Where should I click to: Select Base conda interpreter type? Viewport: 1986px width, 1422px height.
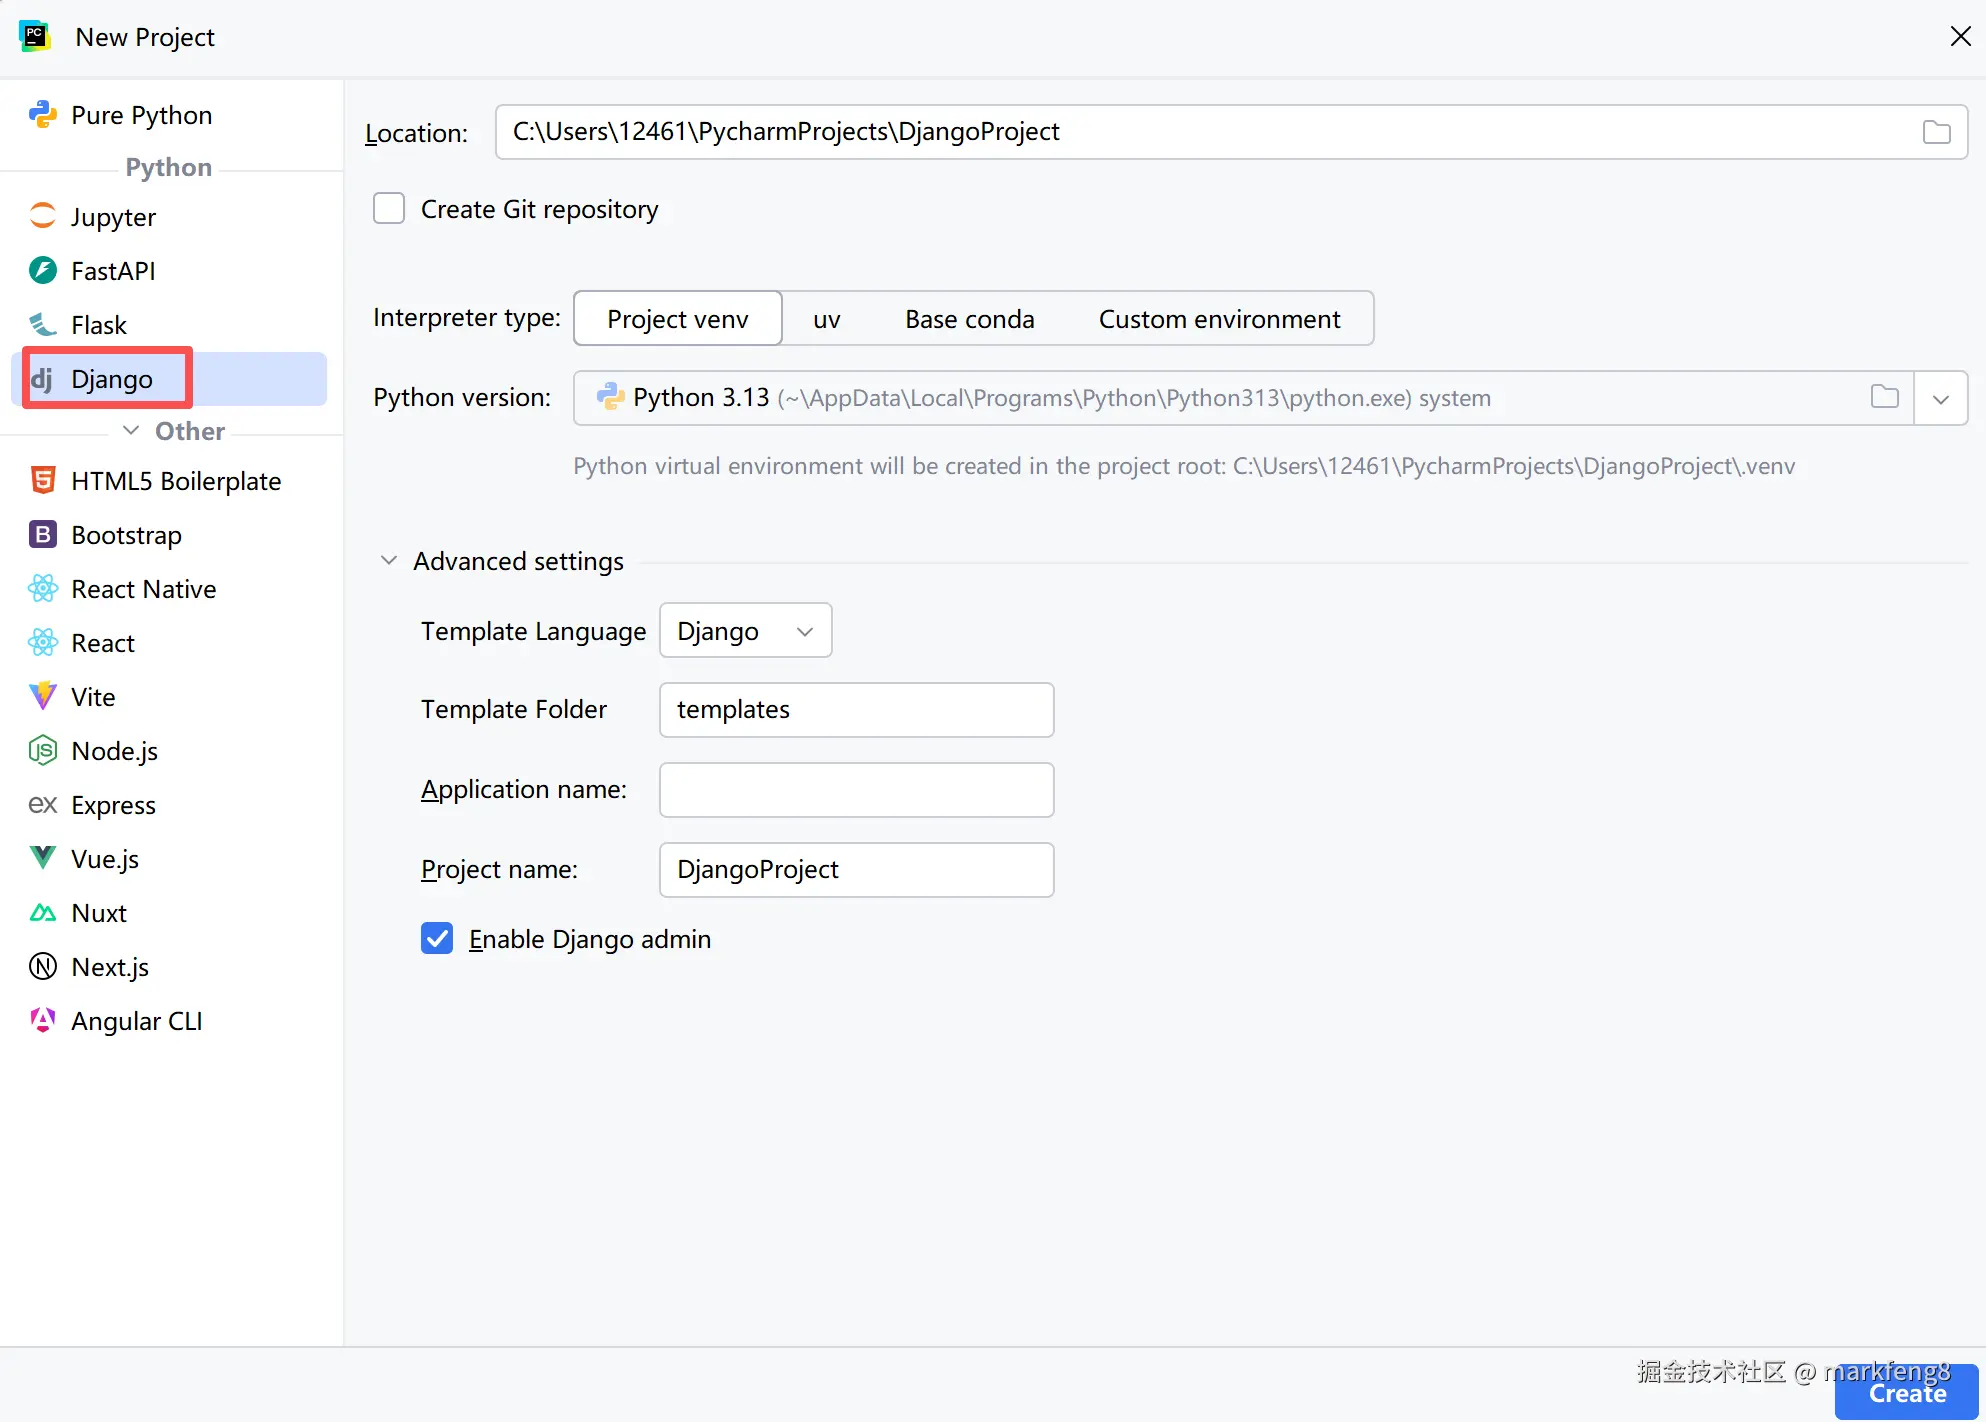pos(969,319)
